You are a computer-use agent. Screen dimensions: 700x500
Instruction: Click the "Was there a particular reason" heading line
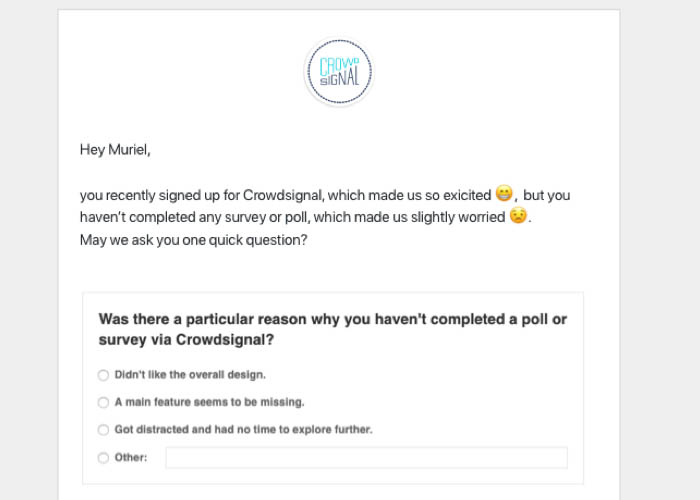tap(332, 319)
